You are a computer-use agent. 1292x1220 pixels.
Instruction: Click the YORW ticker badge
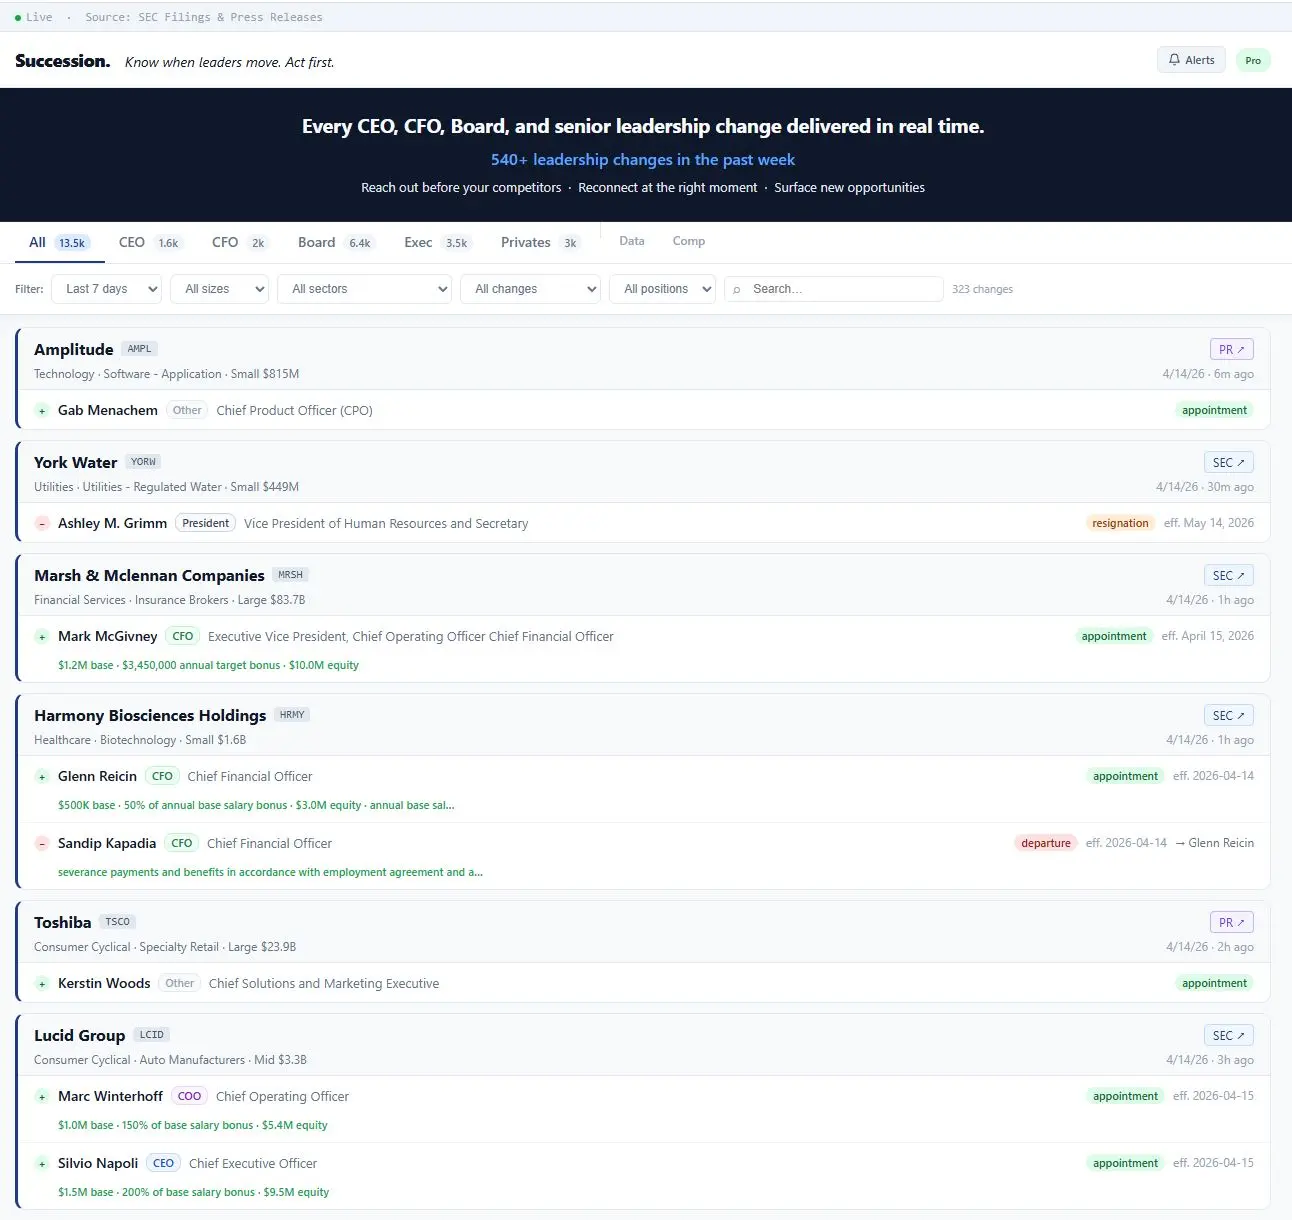click(143, 462)
